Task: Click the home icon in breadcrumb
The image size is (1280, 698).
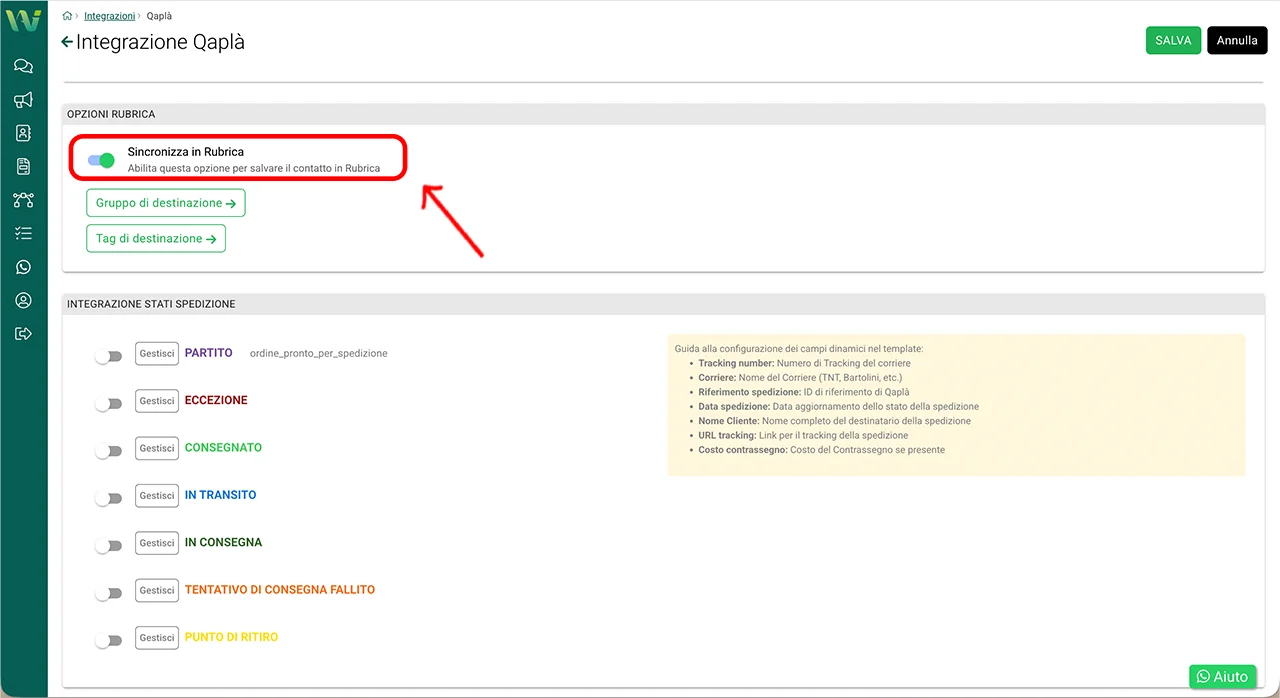Action: tap(67, 16)
